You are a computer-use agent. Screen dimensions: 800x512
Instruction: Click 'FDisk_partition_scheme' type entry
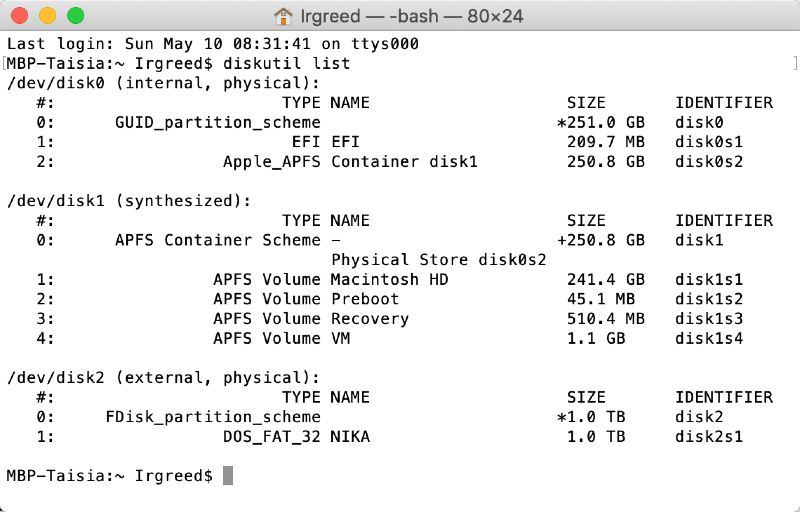pyautogui.click(x=213, y=417)
